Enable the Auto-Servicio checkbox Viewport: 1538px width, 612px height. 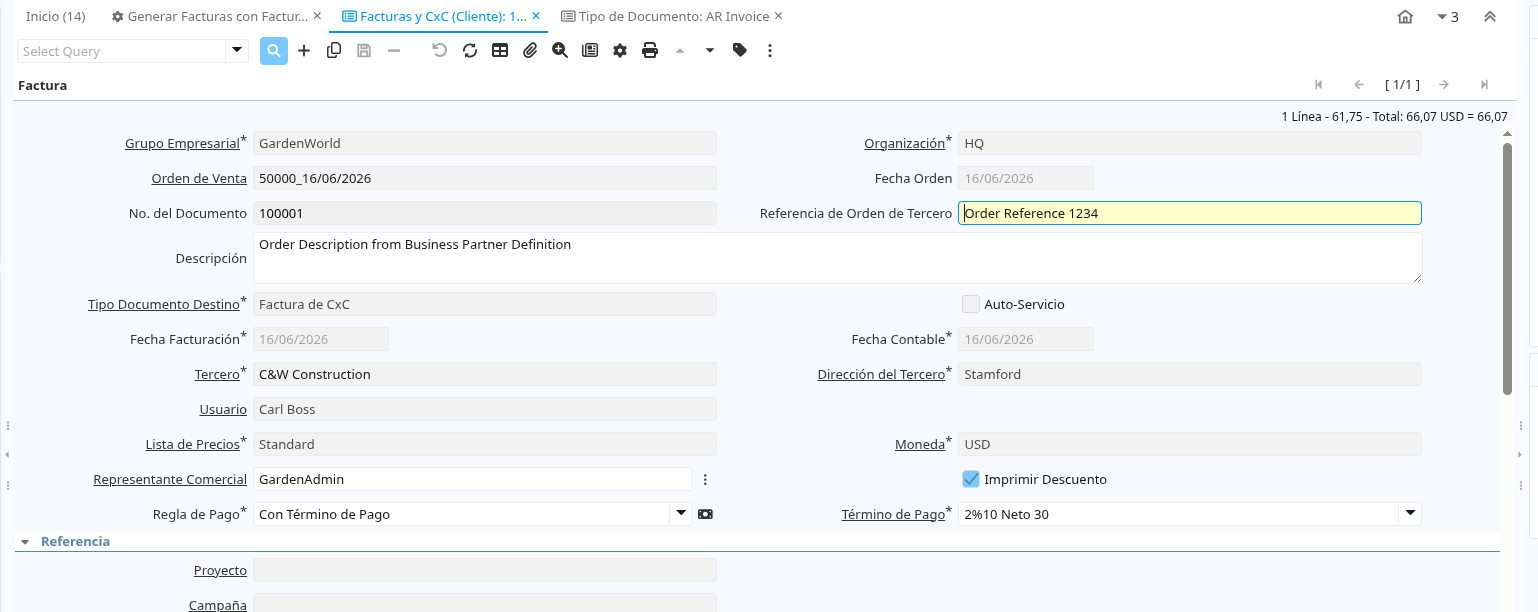point(970,304)
